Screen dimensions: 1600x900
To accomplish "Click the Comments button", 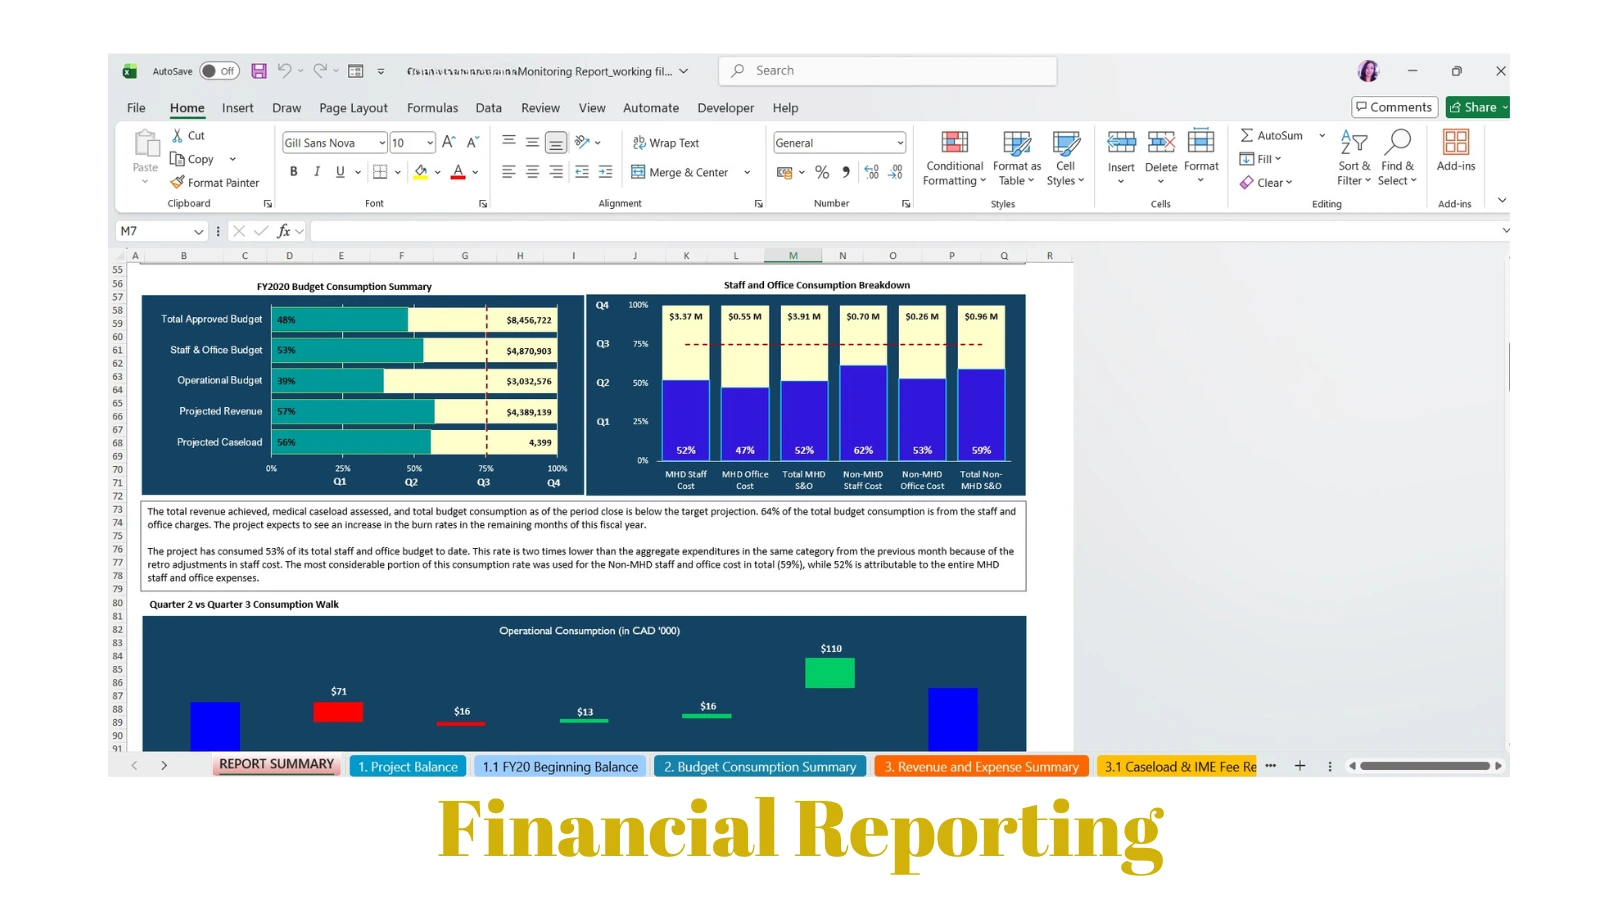I will pyautogui.click(x=1394, y=107).
